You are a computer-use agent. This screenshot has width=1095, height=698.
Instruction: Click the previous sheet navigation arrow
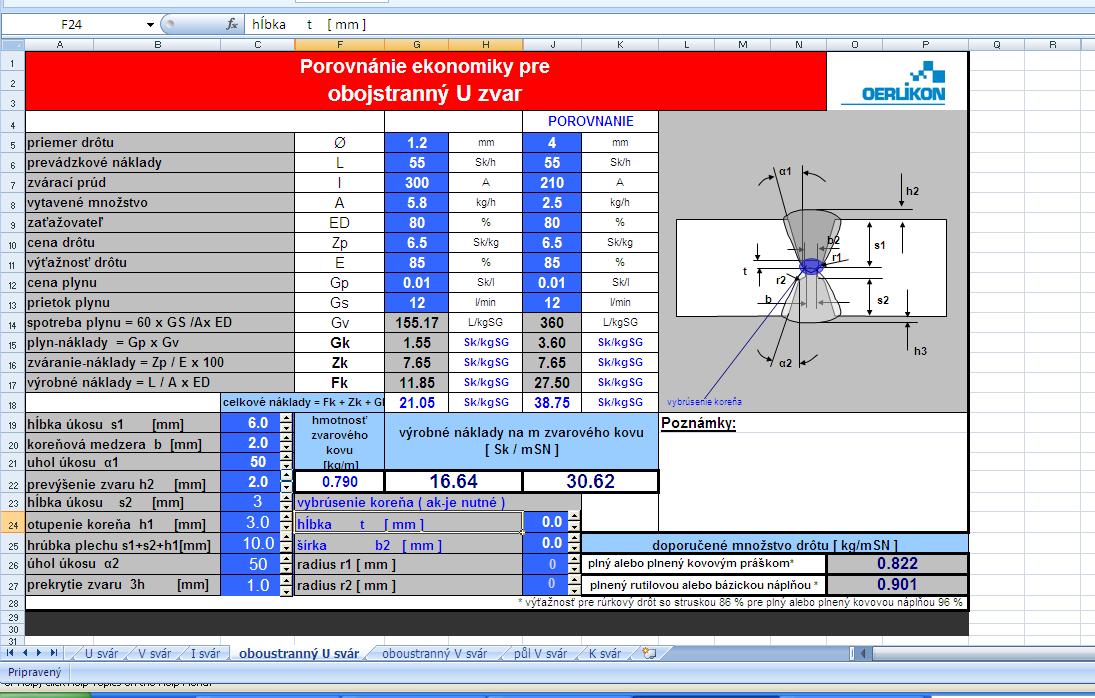tap(26, 653)
